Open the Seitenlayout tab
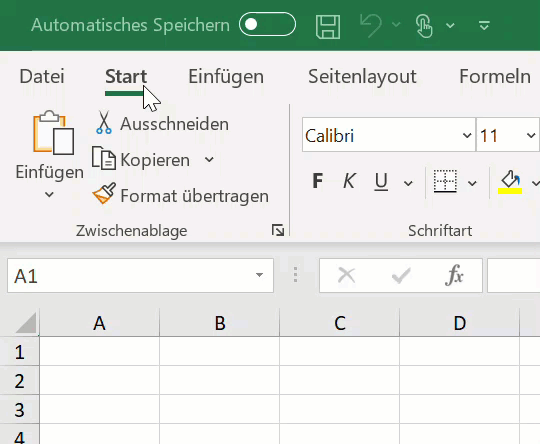The image size is (540, 444). pos(362,77)
